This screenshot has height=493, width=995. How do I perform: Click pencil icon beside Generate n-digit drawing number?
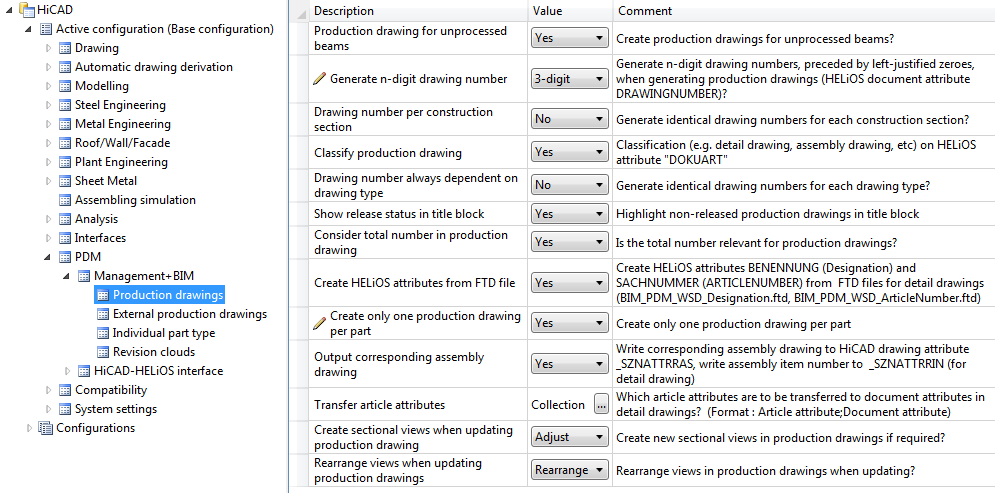[320, 79]
